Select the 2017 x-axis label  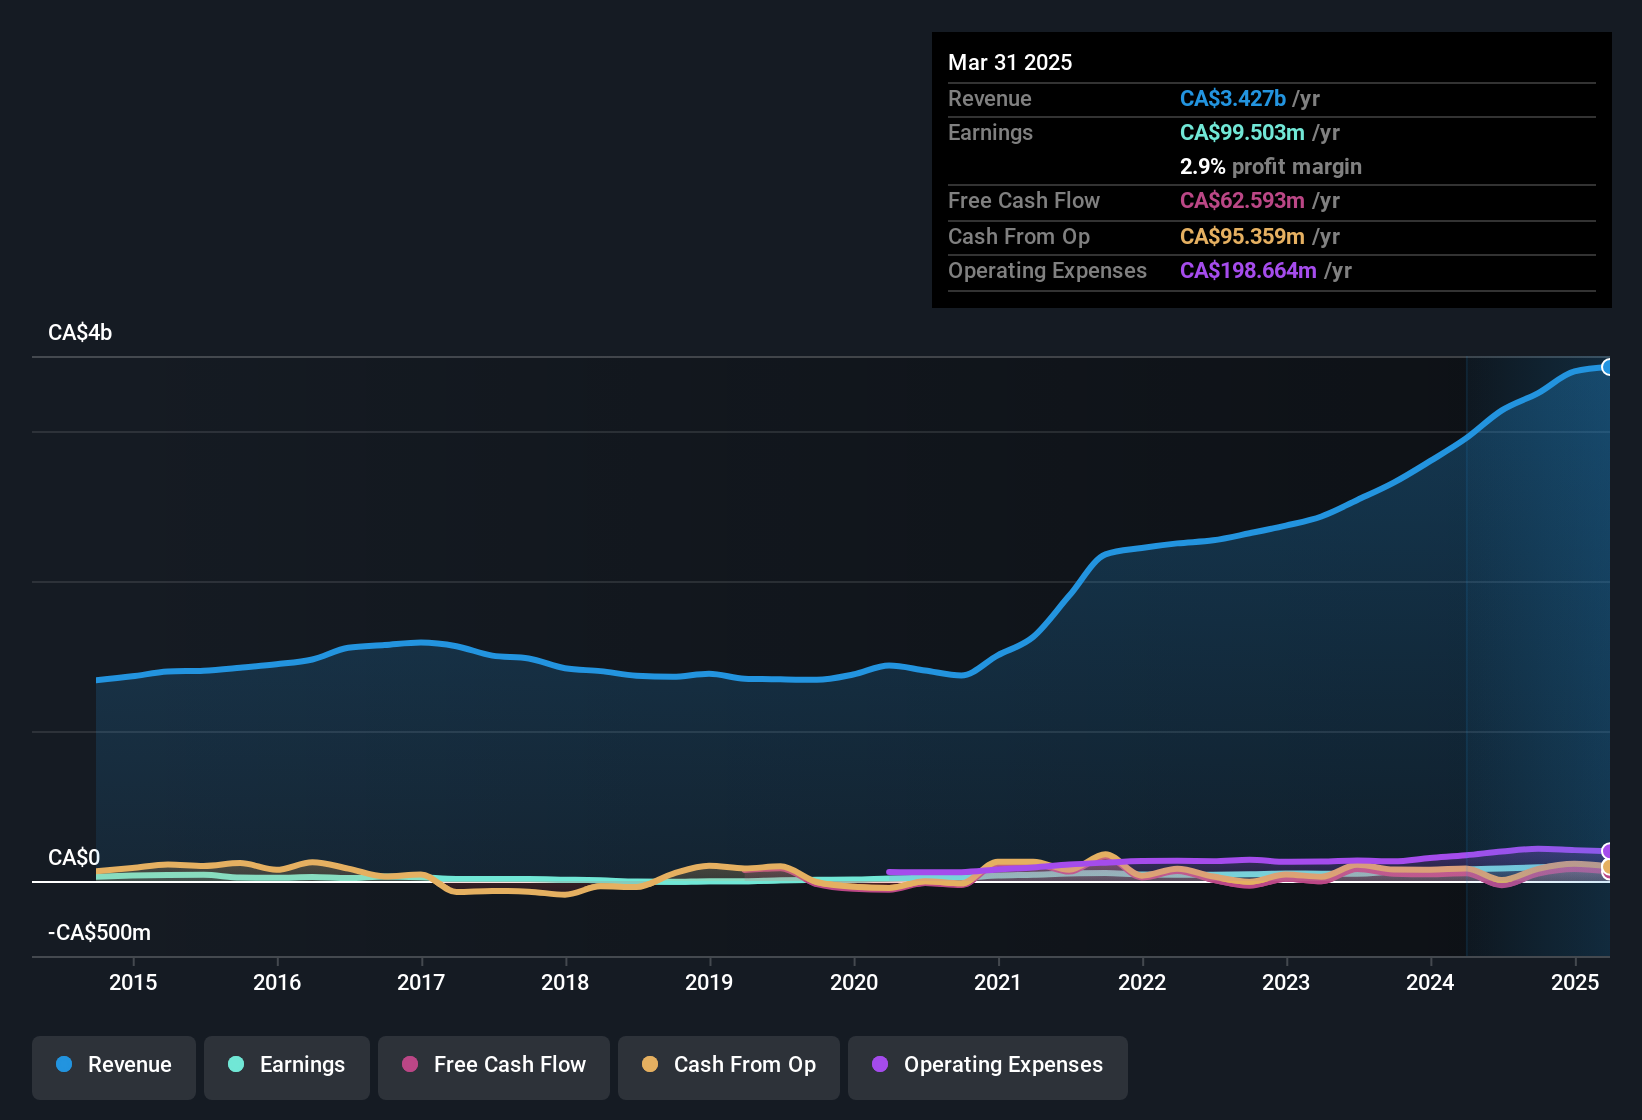coord(421,982)
